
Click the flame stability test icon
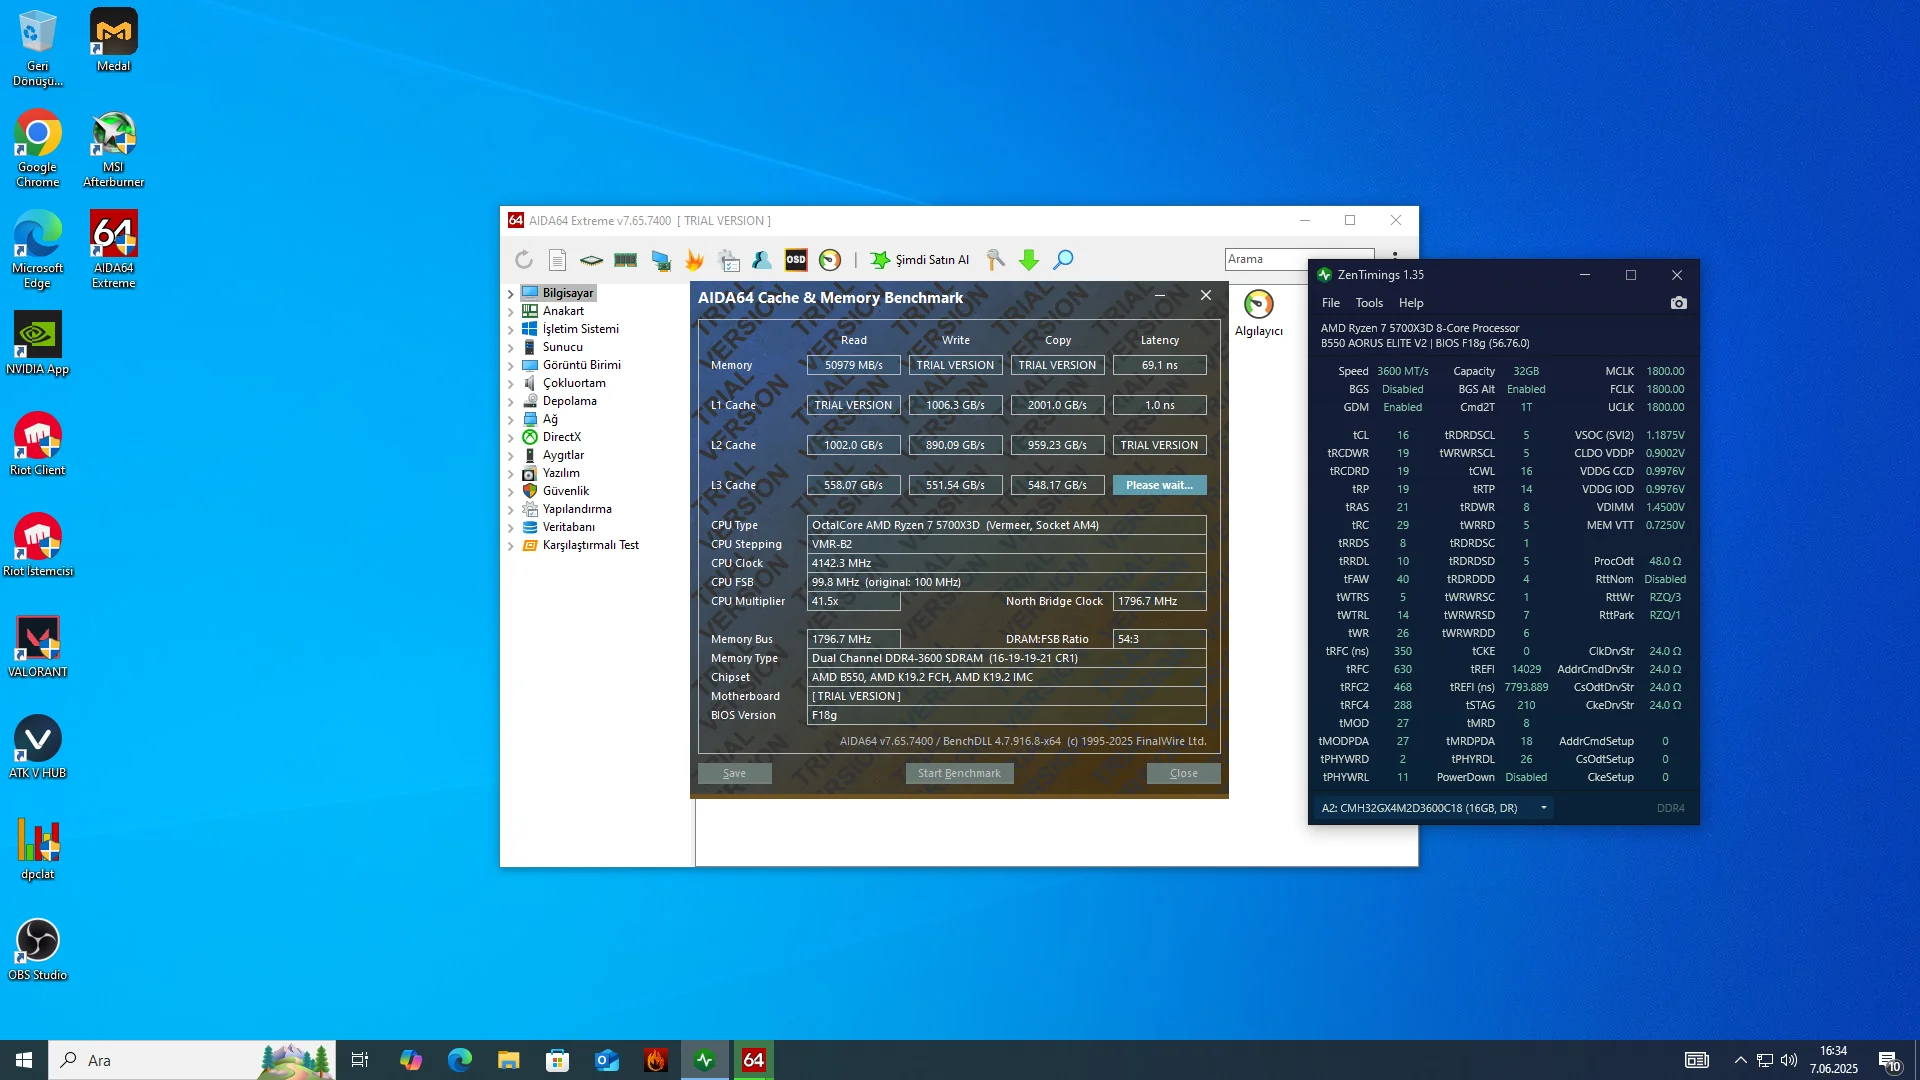pyautogui.click(x=694, y=260)
